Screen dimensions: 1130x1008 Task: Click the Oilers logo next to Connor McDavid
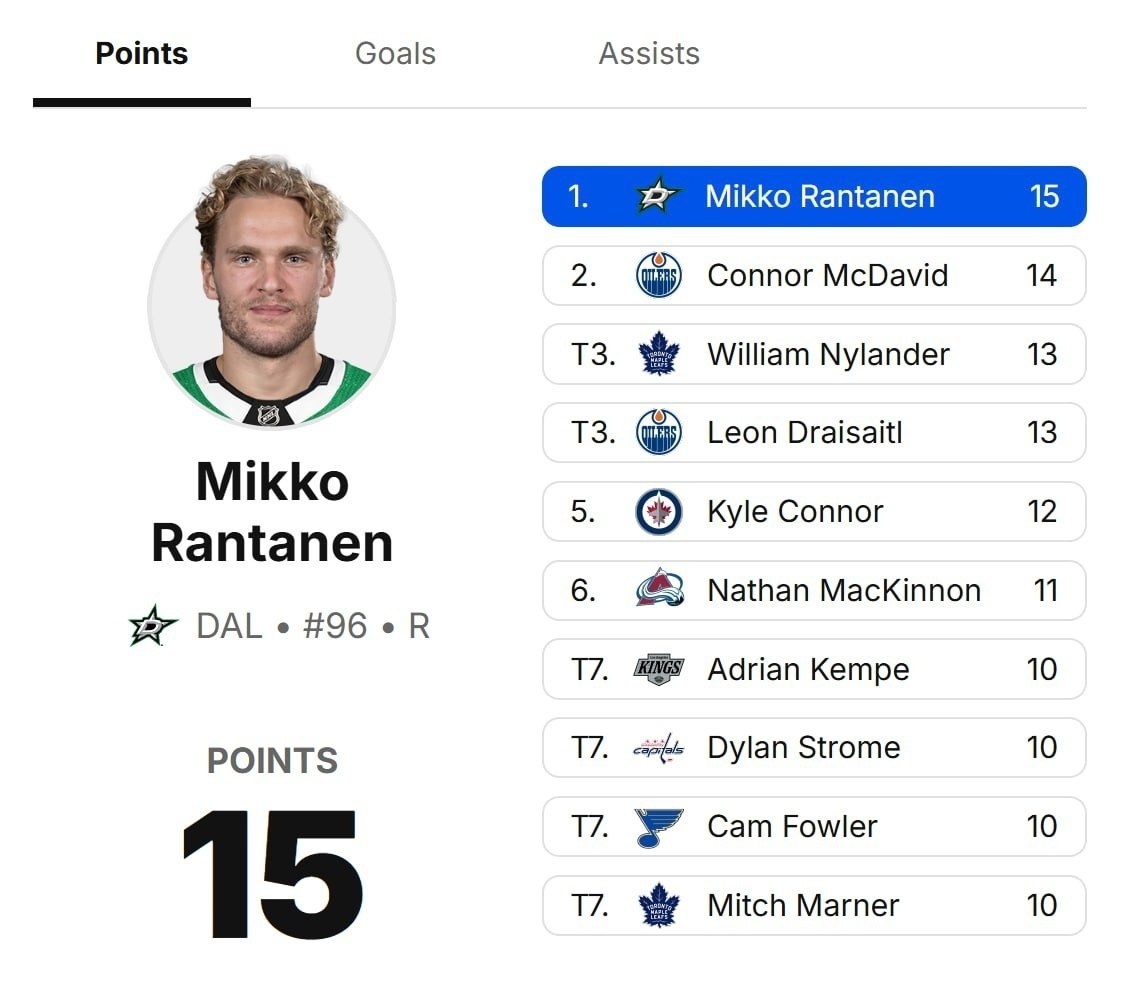coord(659,275)
